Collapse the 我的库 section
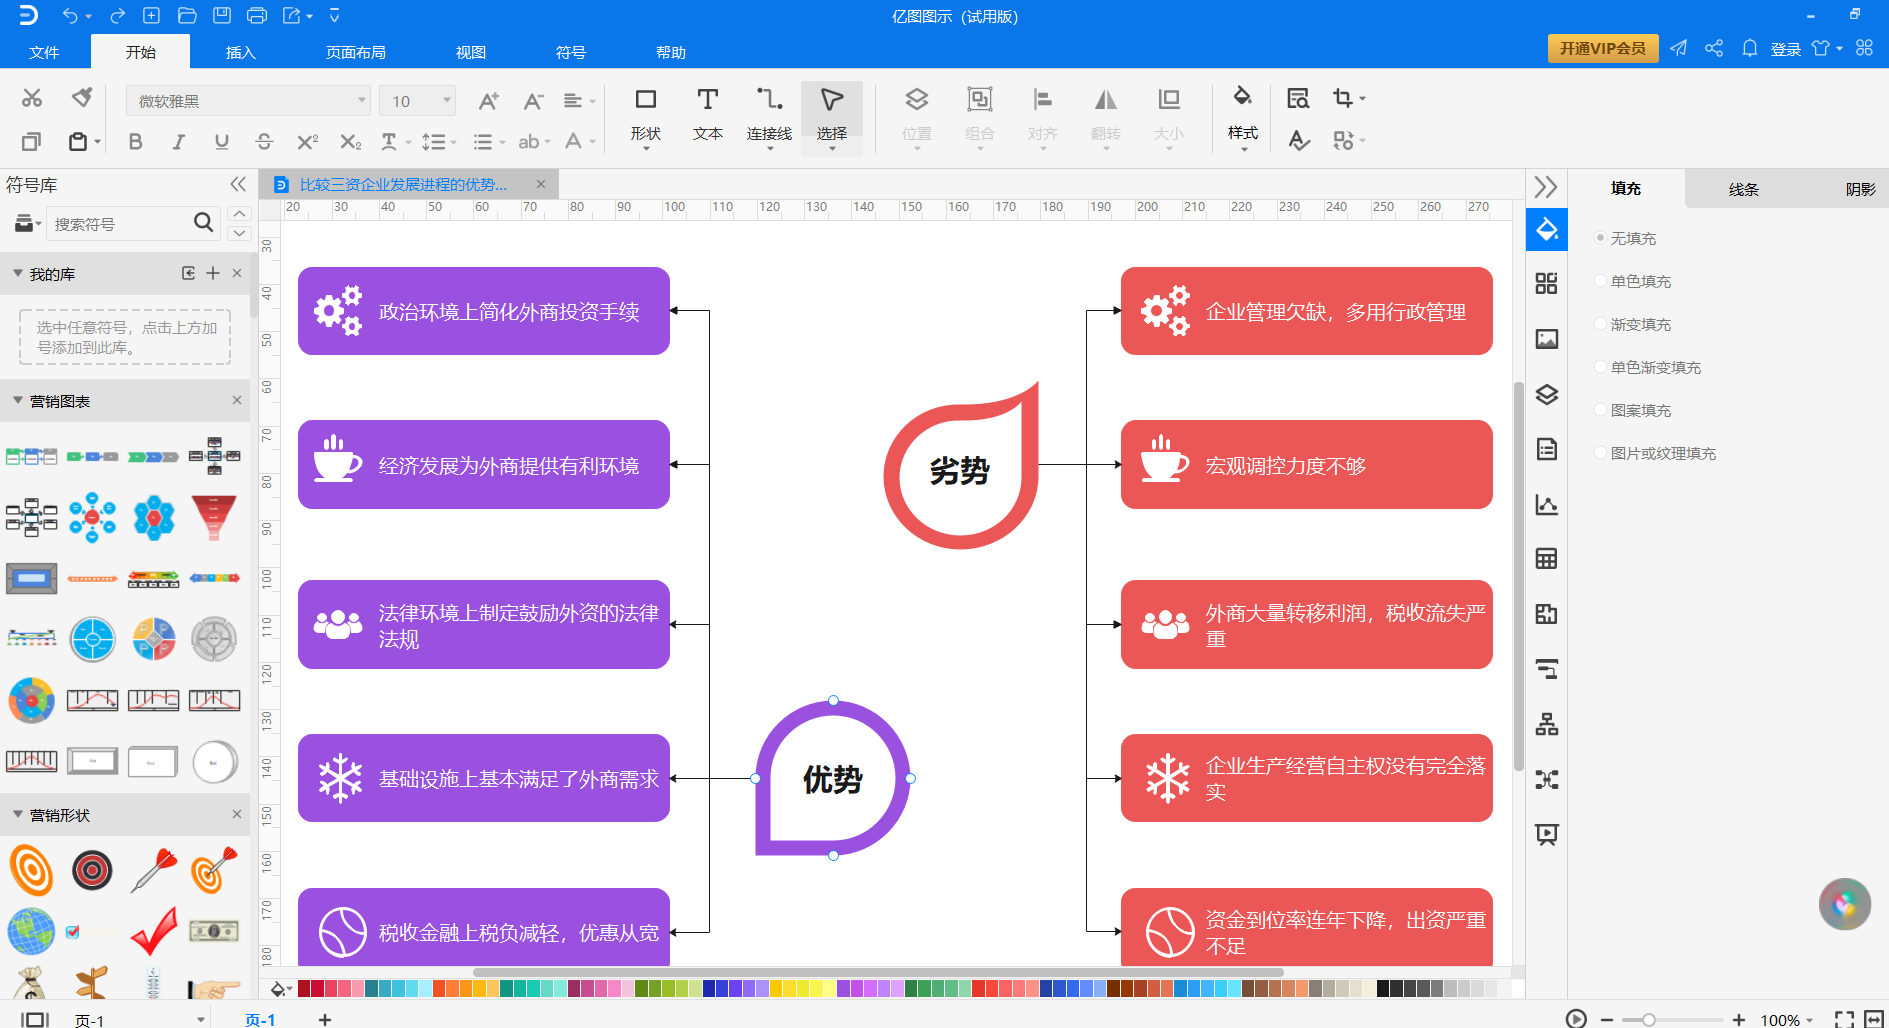 18,273
